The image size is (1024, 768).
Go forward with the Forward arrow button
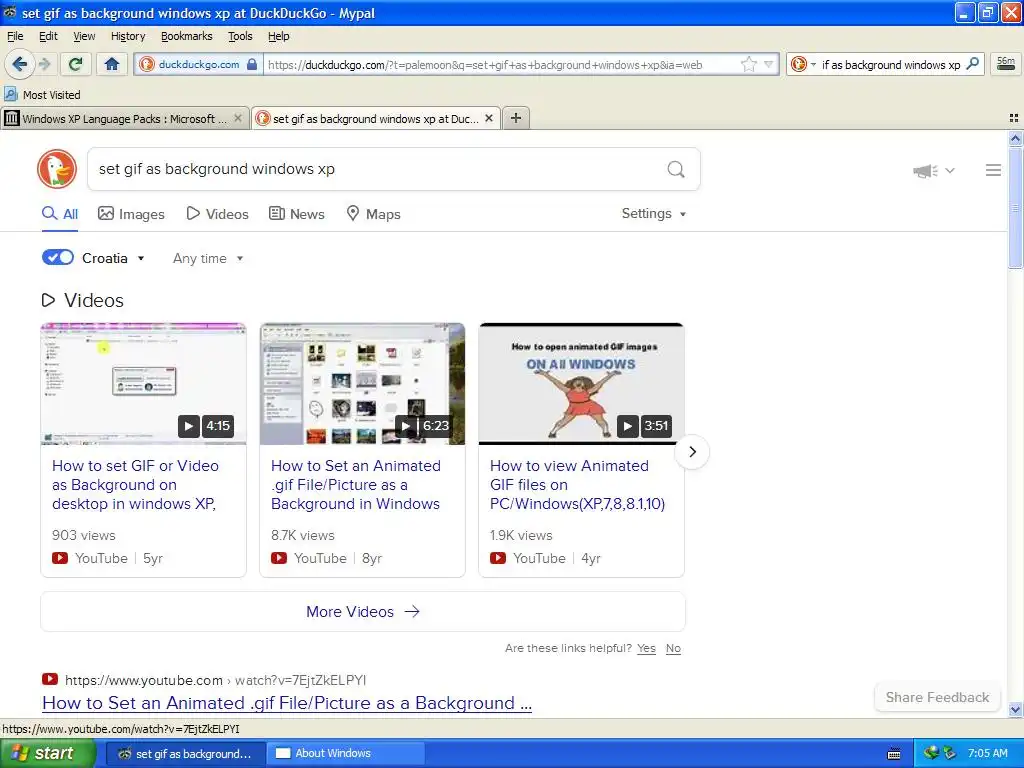[x=44, y=64]
